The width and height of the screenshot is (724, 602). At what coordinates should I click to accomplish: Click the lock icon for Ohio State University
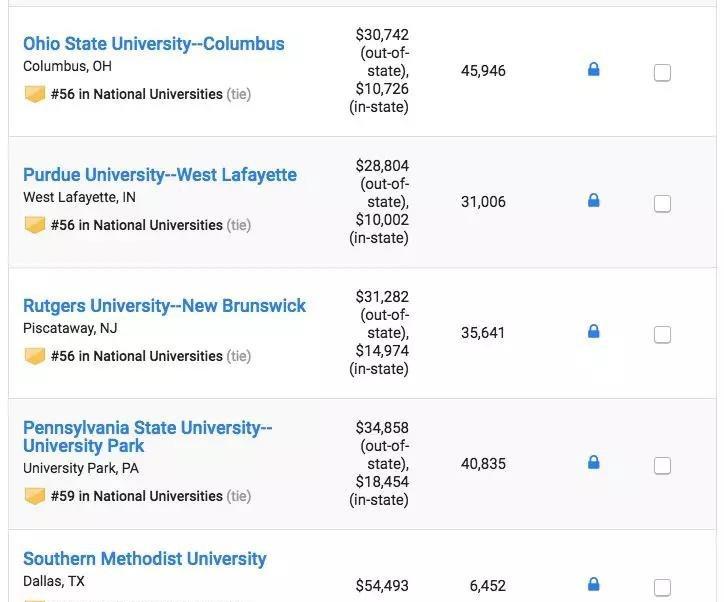(593, 70)
